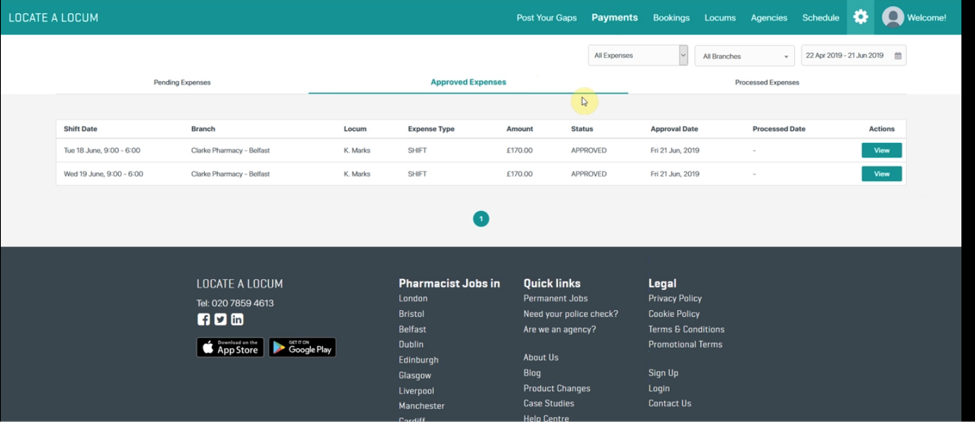Open the date range field 22 Apr 2019 - 21 Jun 2019
975x422 pixels.
point(853,55)
